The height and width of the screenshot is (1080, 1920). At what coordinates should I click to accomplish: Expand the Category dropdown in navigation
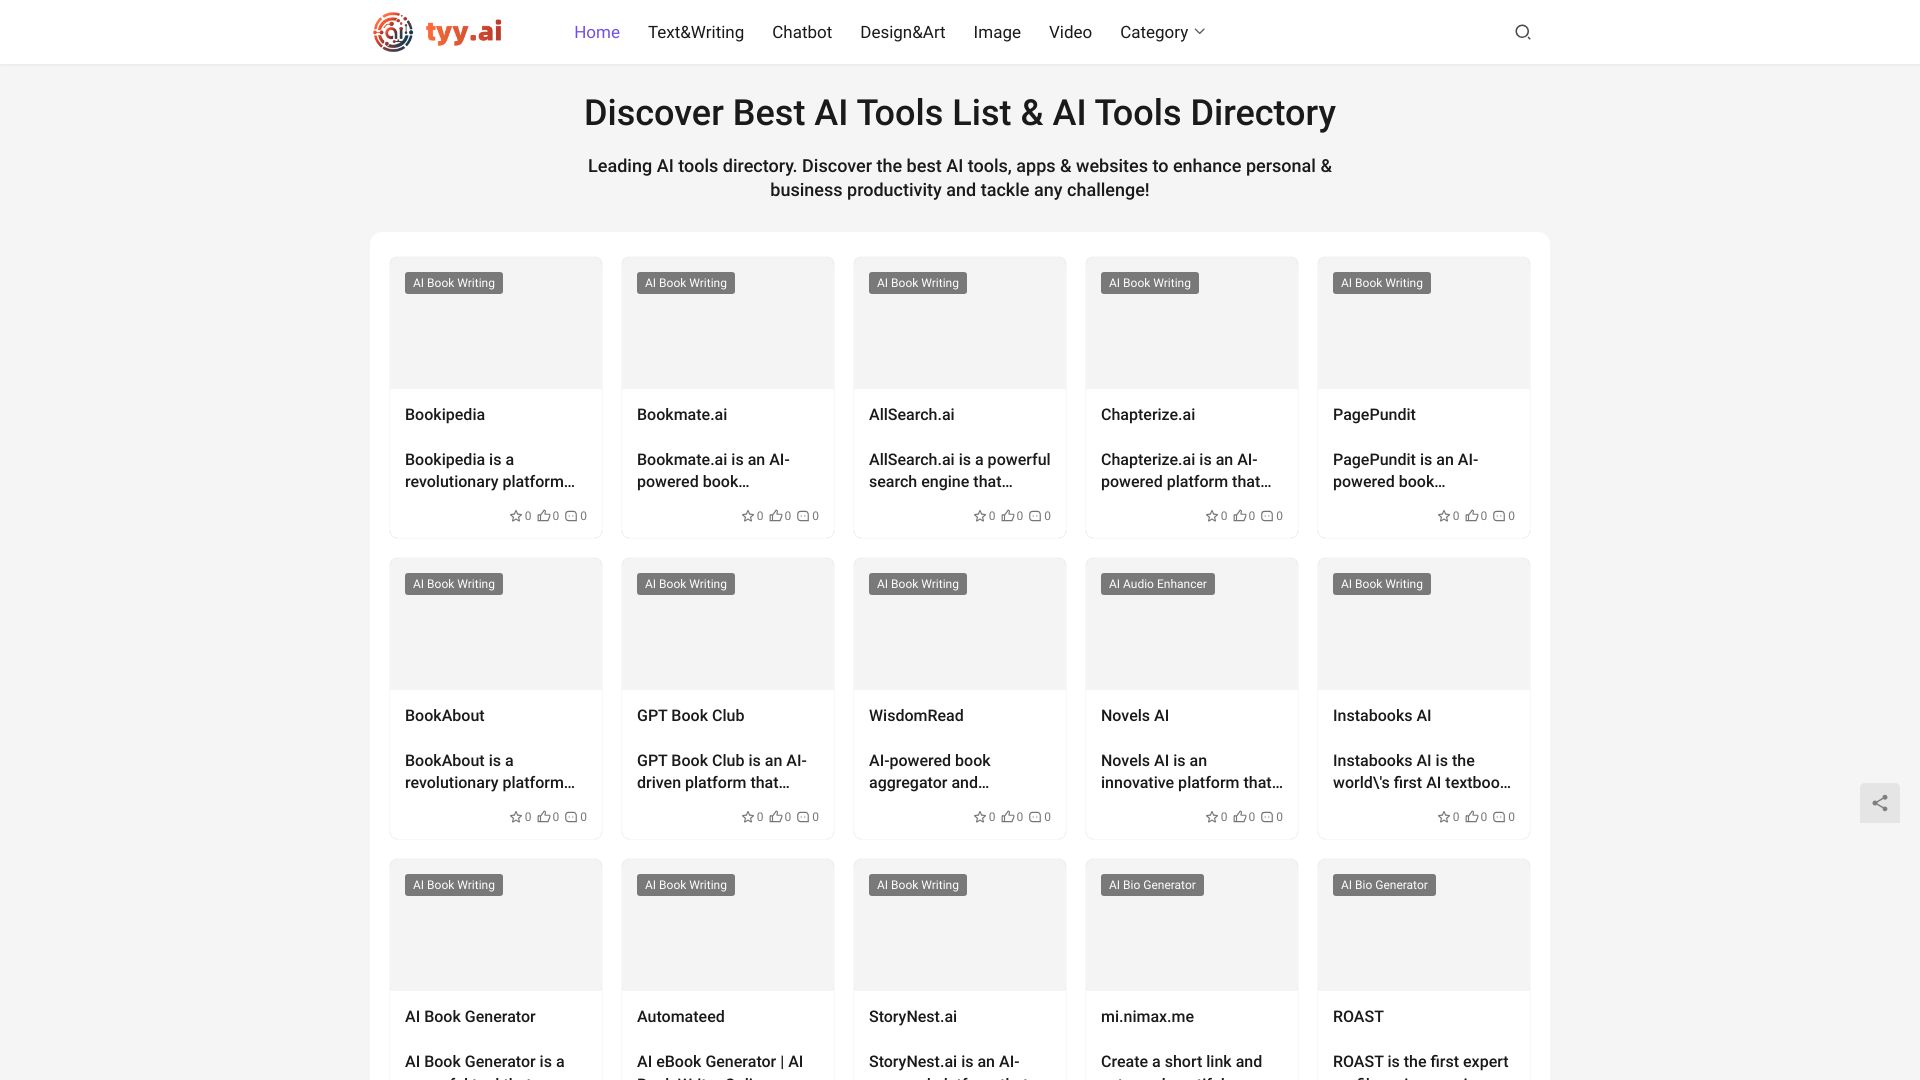pos(1162,32)
